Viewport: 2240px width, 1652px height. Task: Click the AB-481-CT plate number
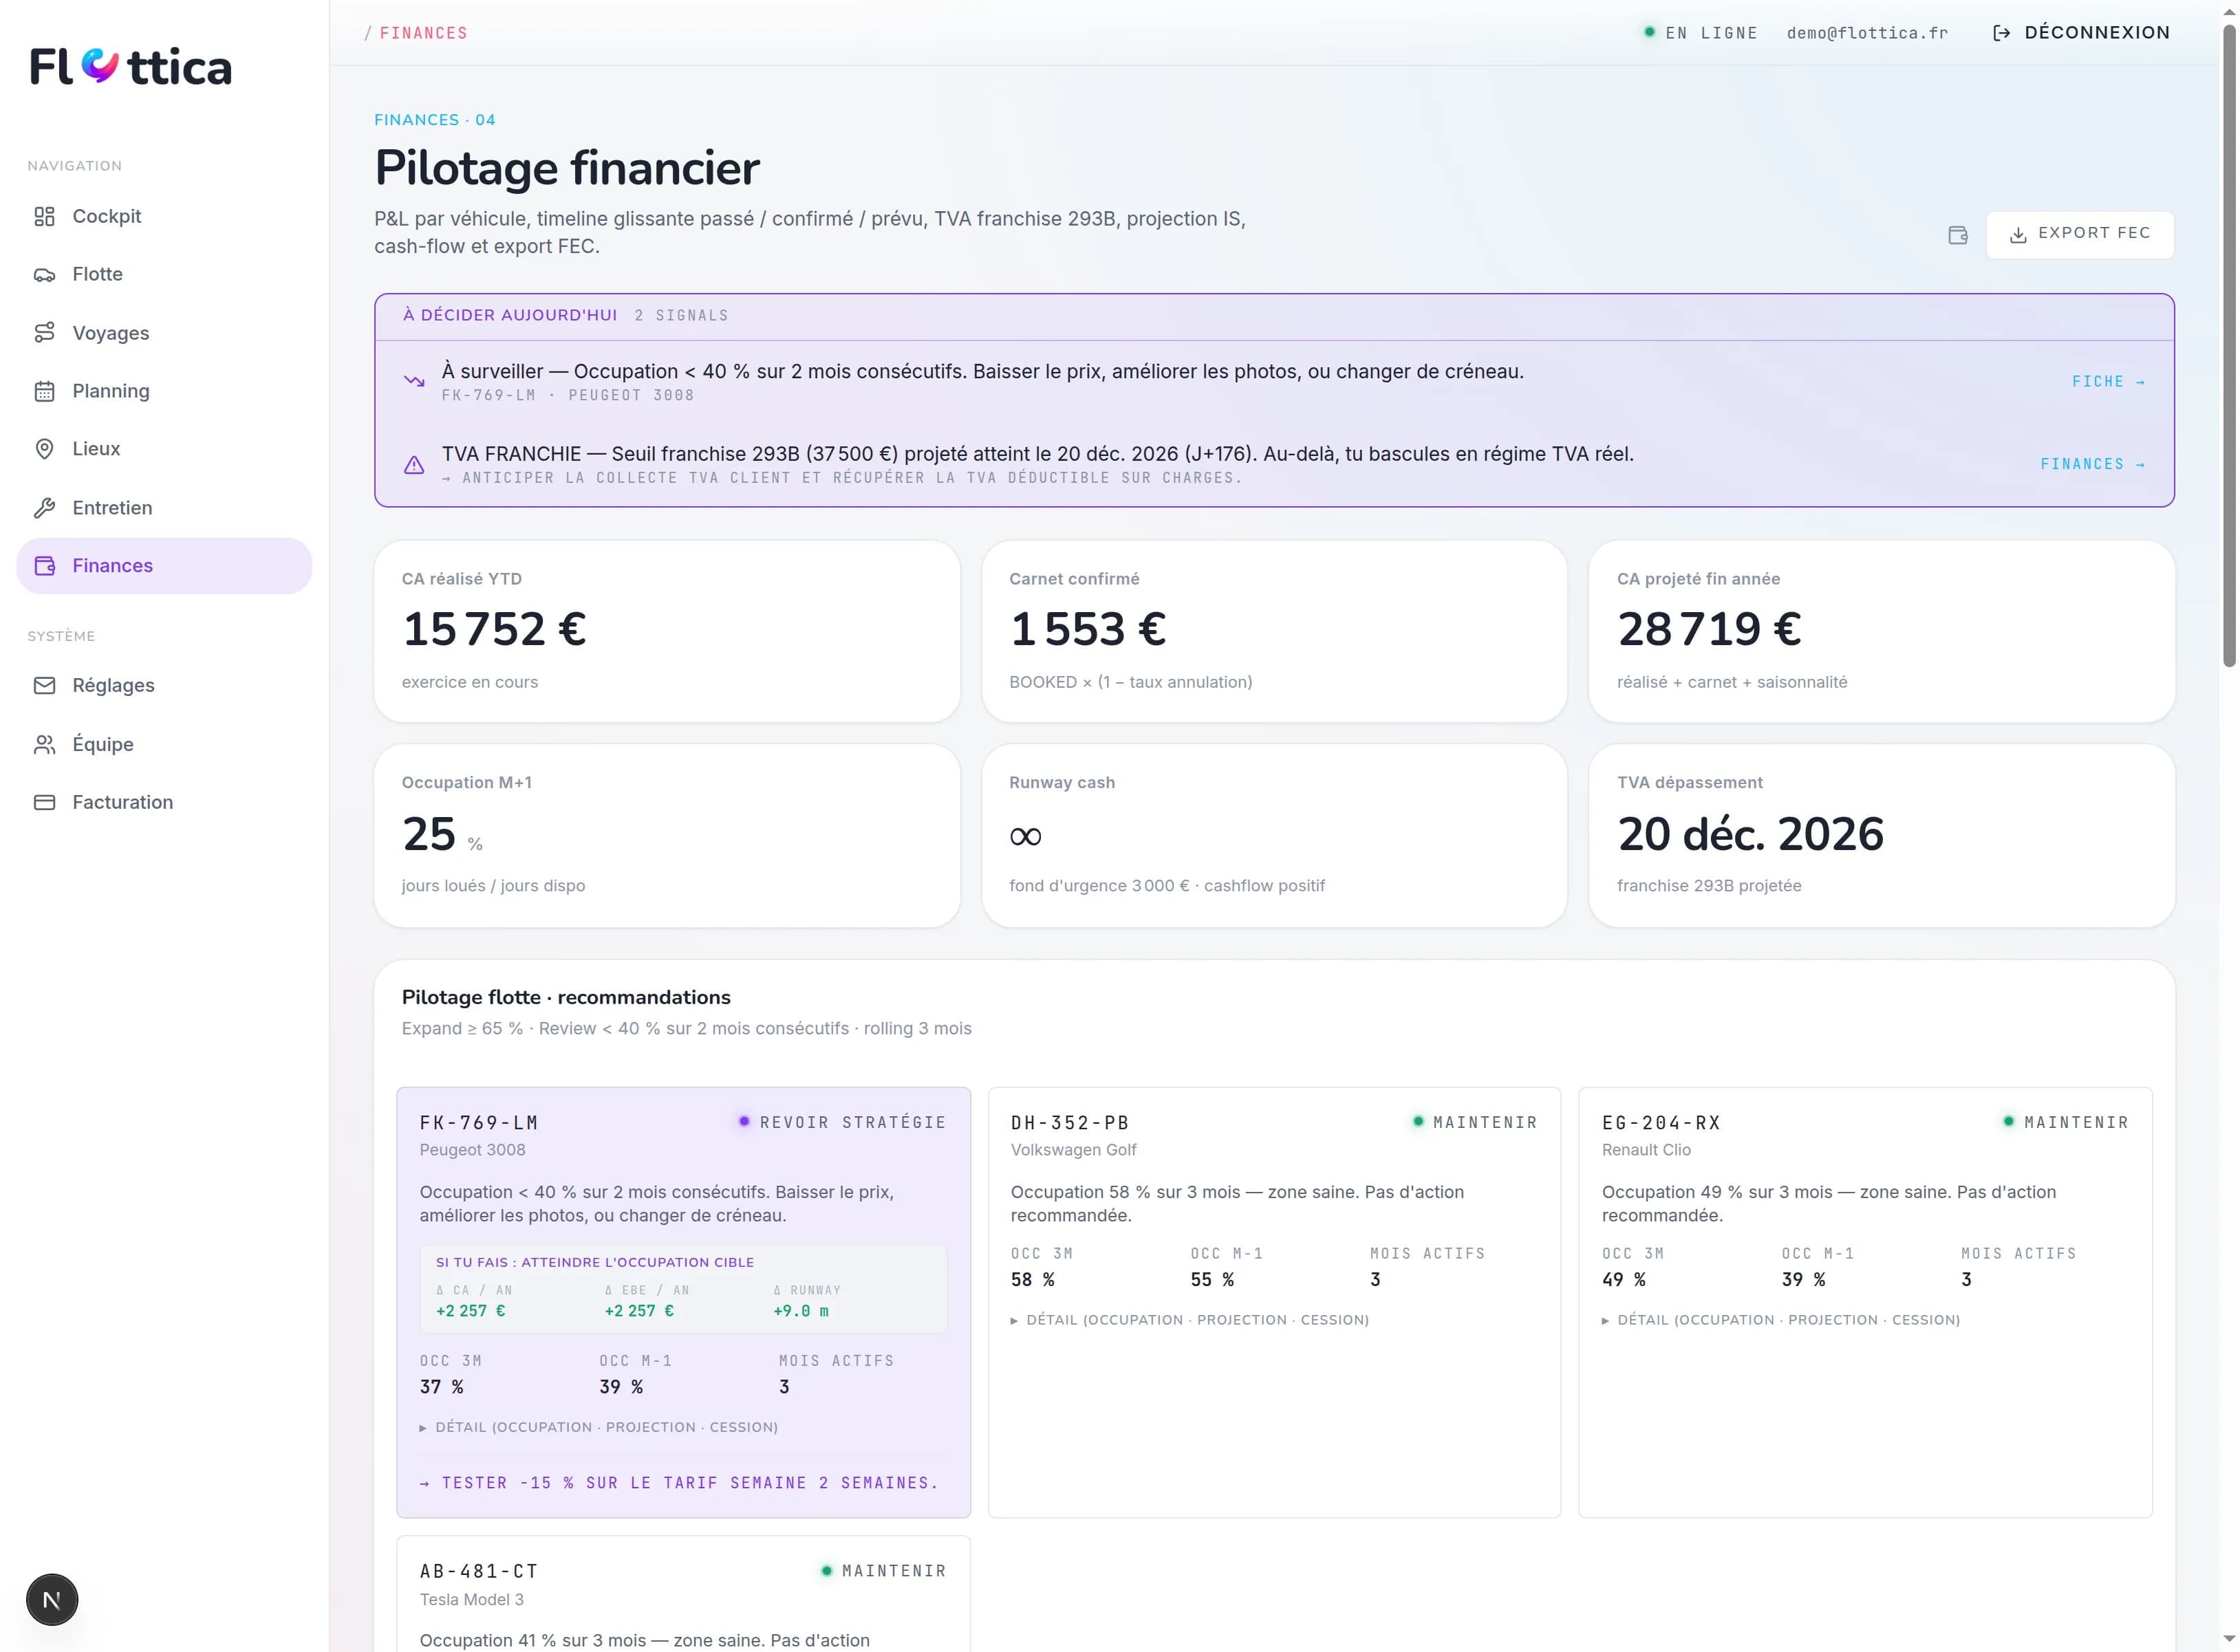click(479, 1572)
